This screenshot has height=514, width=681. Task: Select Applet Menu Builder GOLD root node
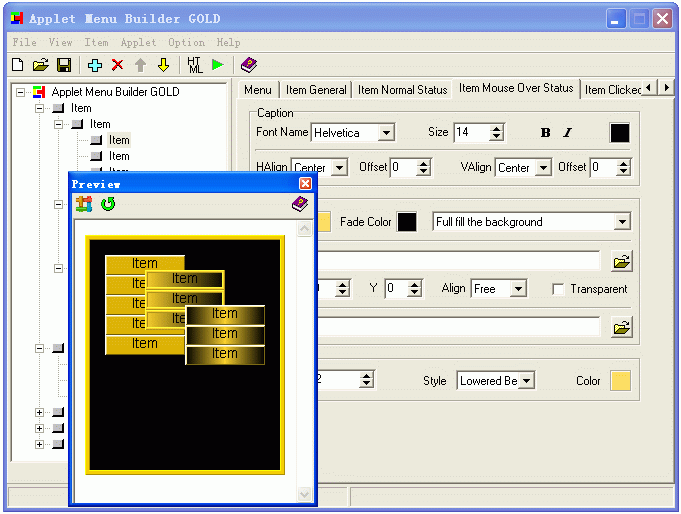(115, 92)
